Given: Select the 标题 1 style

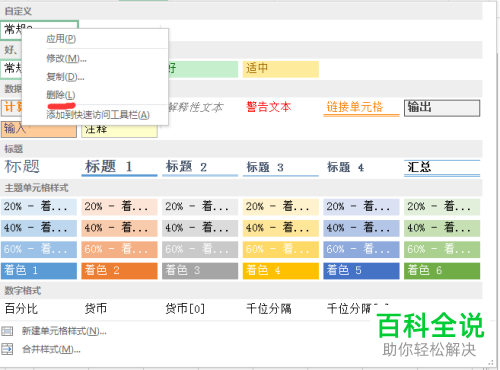Looking at the screenshot, I should point(119,167).
